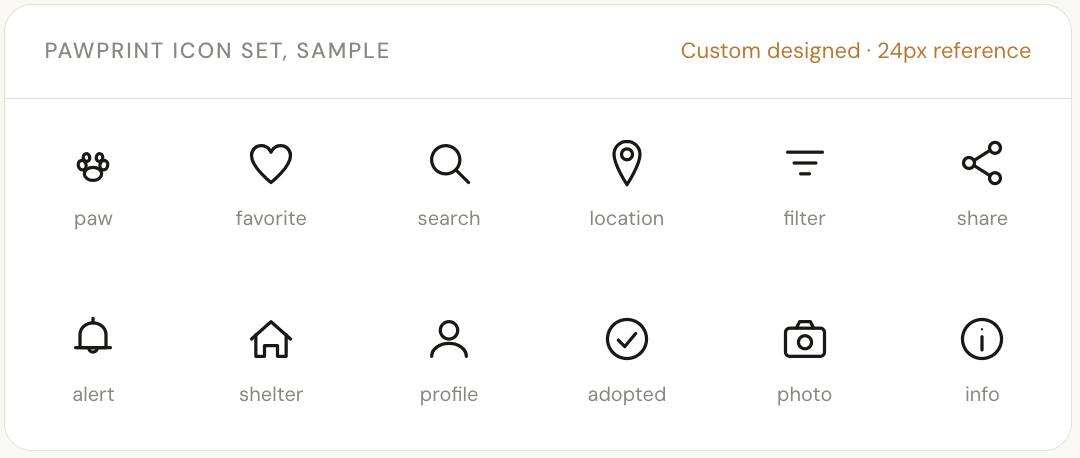Select the heart favorite icon
1080x458 pixels.
(x=271, y=163)
